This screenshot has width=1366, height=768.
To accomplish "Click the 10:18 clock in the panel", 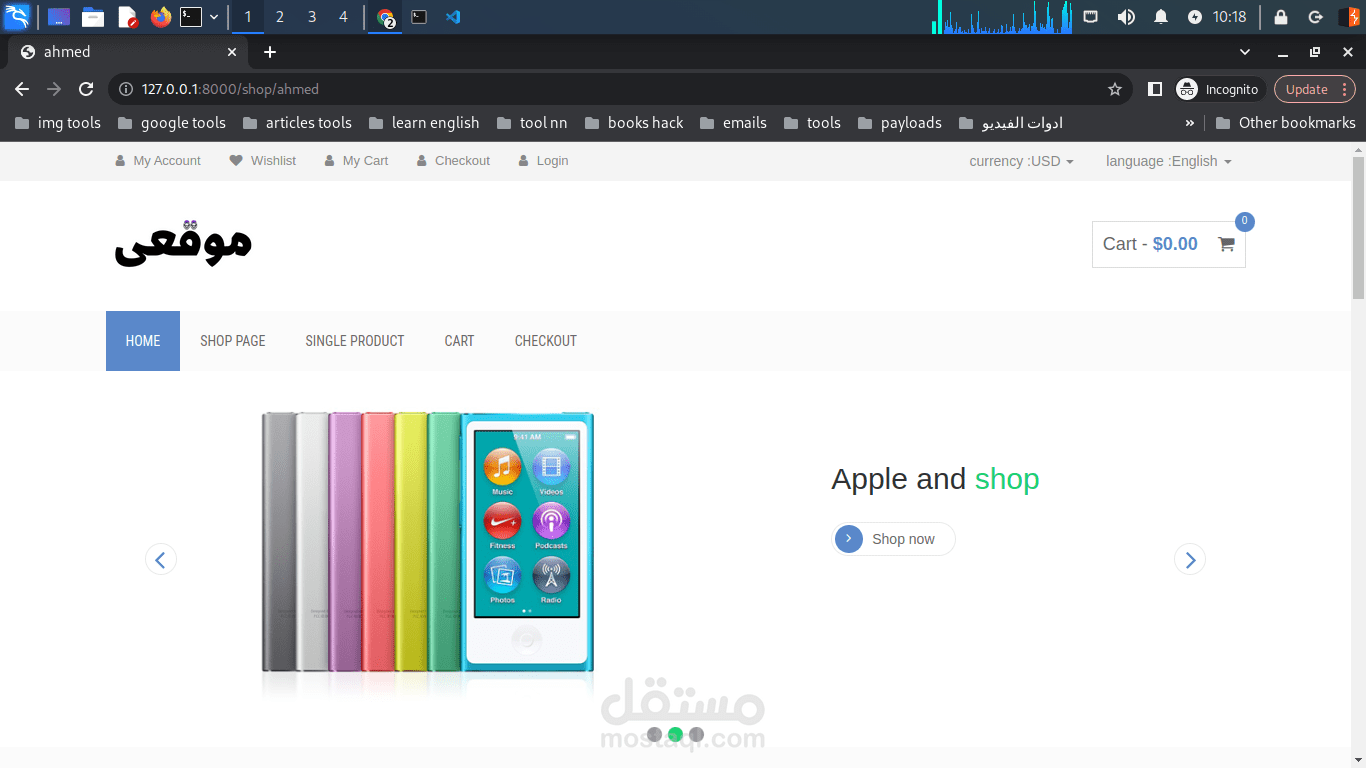I will point(1229,17).
